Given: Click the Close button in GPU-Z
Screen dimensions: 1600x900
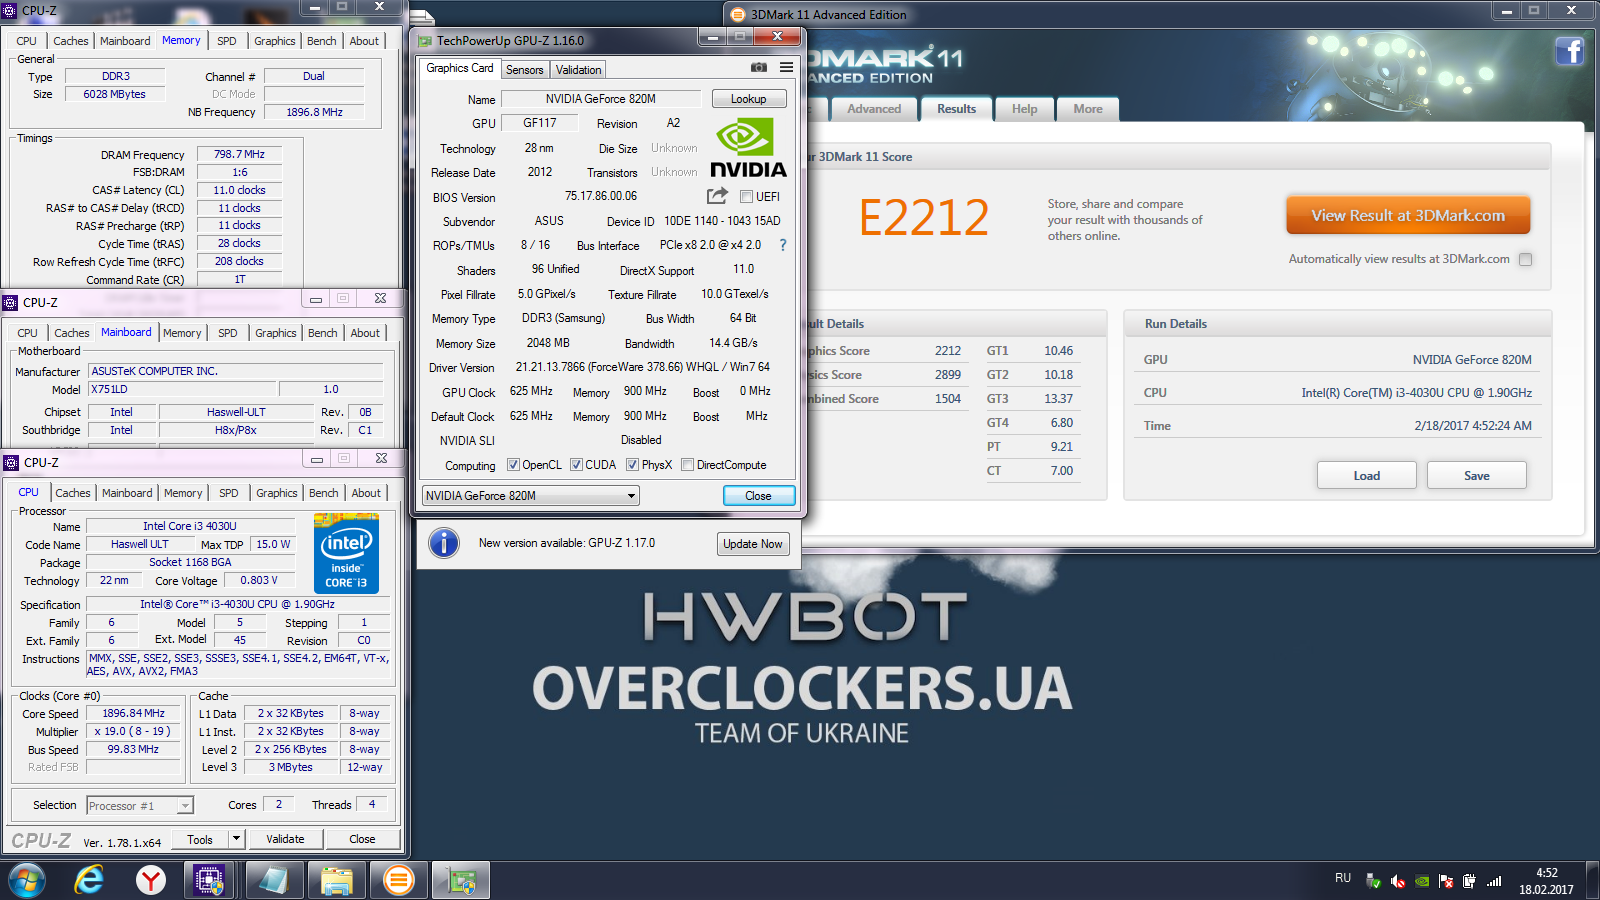Looking at the screenshot, I should [758, 496].
